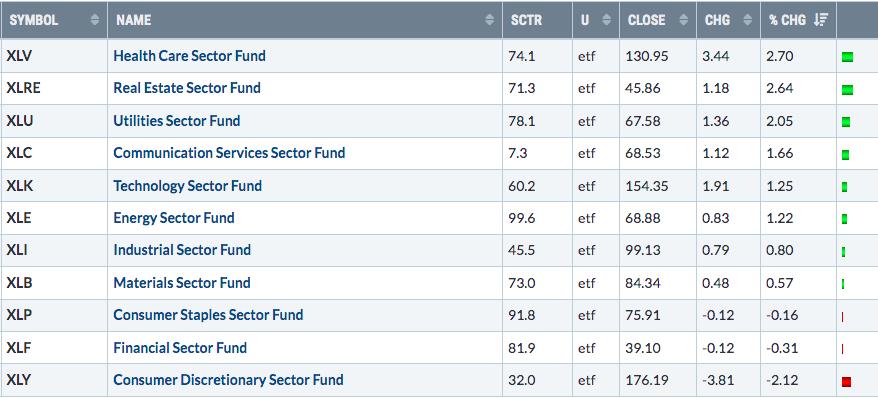Open Real Estate Sector Fund link
The height and width of the screenshot is (398, 878).
click(186, 88)
